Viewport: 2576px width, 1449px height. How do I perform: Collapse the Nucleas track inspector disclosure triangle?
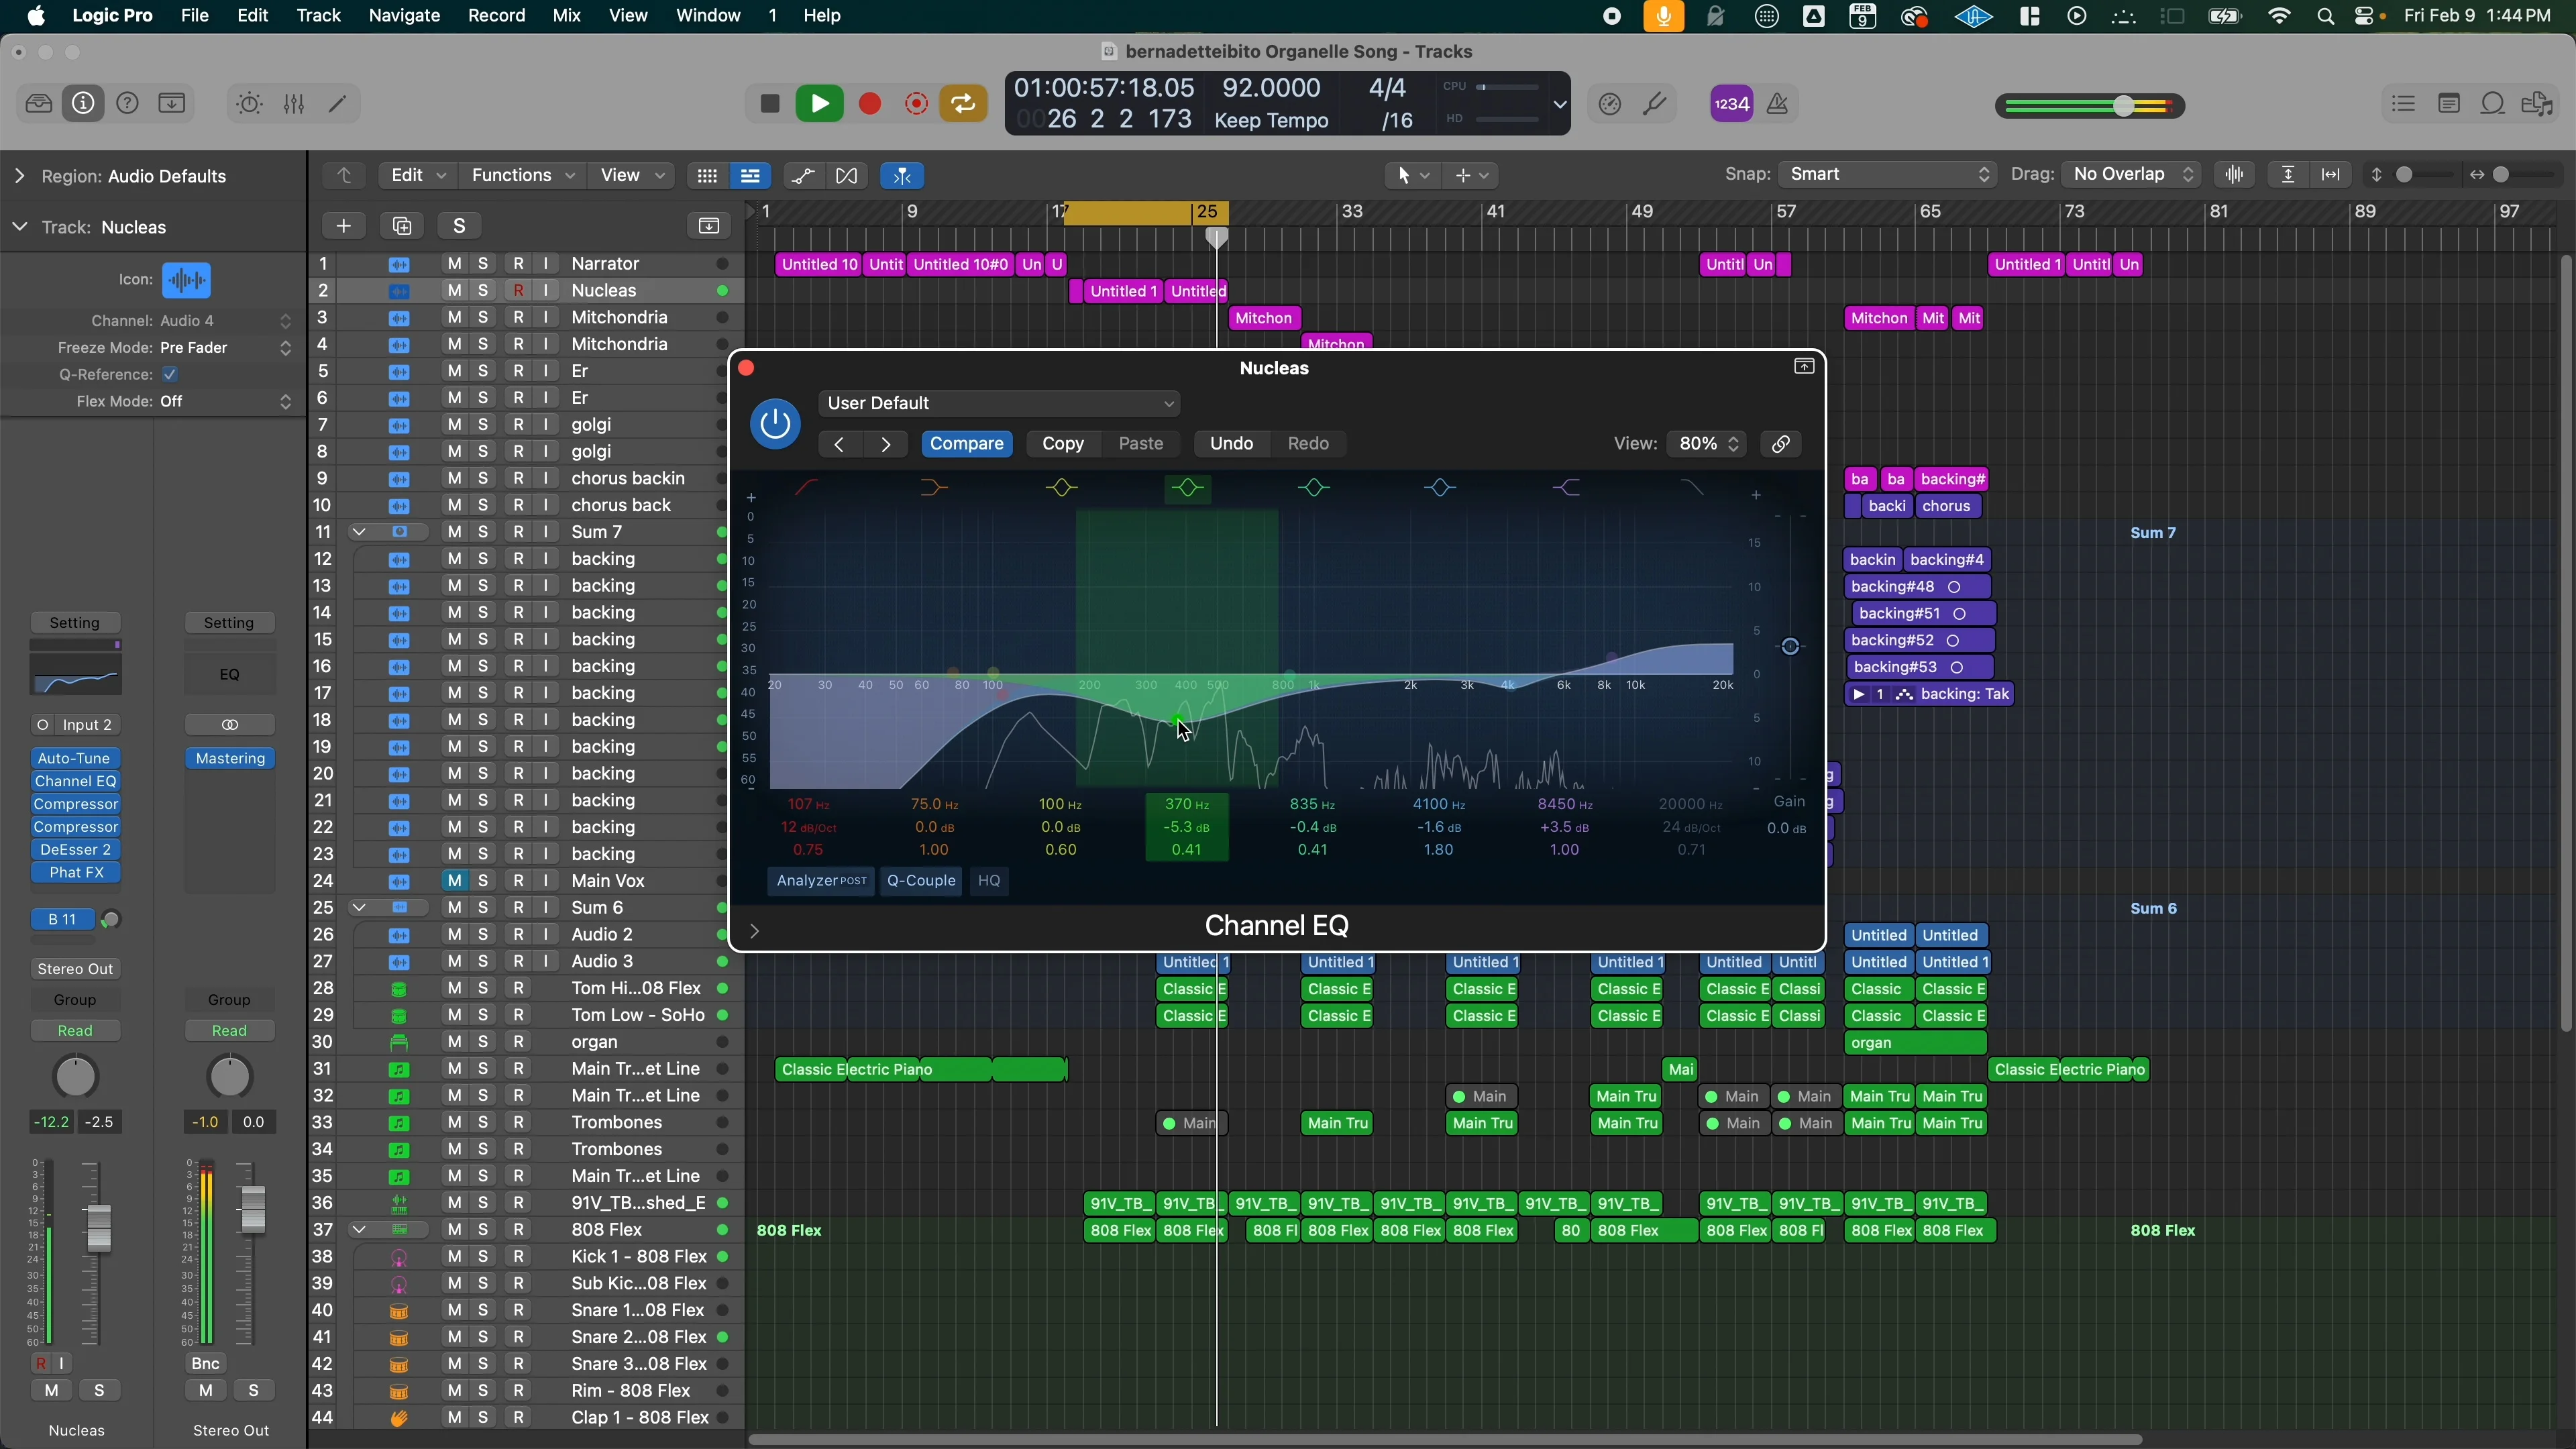[x=19, y=226]
